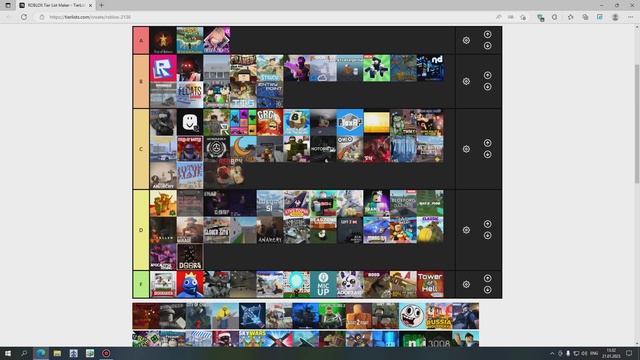The image size is (640, 360).
Task: Click the red recording icon in taskbar
Action: pyautogui.click(x=106, y=353)
